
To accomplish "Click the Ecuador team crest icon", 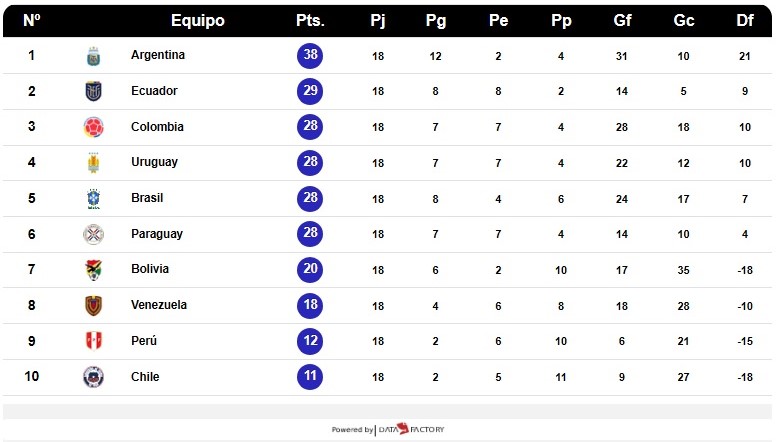I will pos(93,91).
